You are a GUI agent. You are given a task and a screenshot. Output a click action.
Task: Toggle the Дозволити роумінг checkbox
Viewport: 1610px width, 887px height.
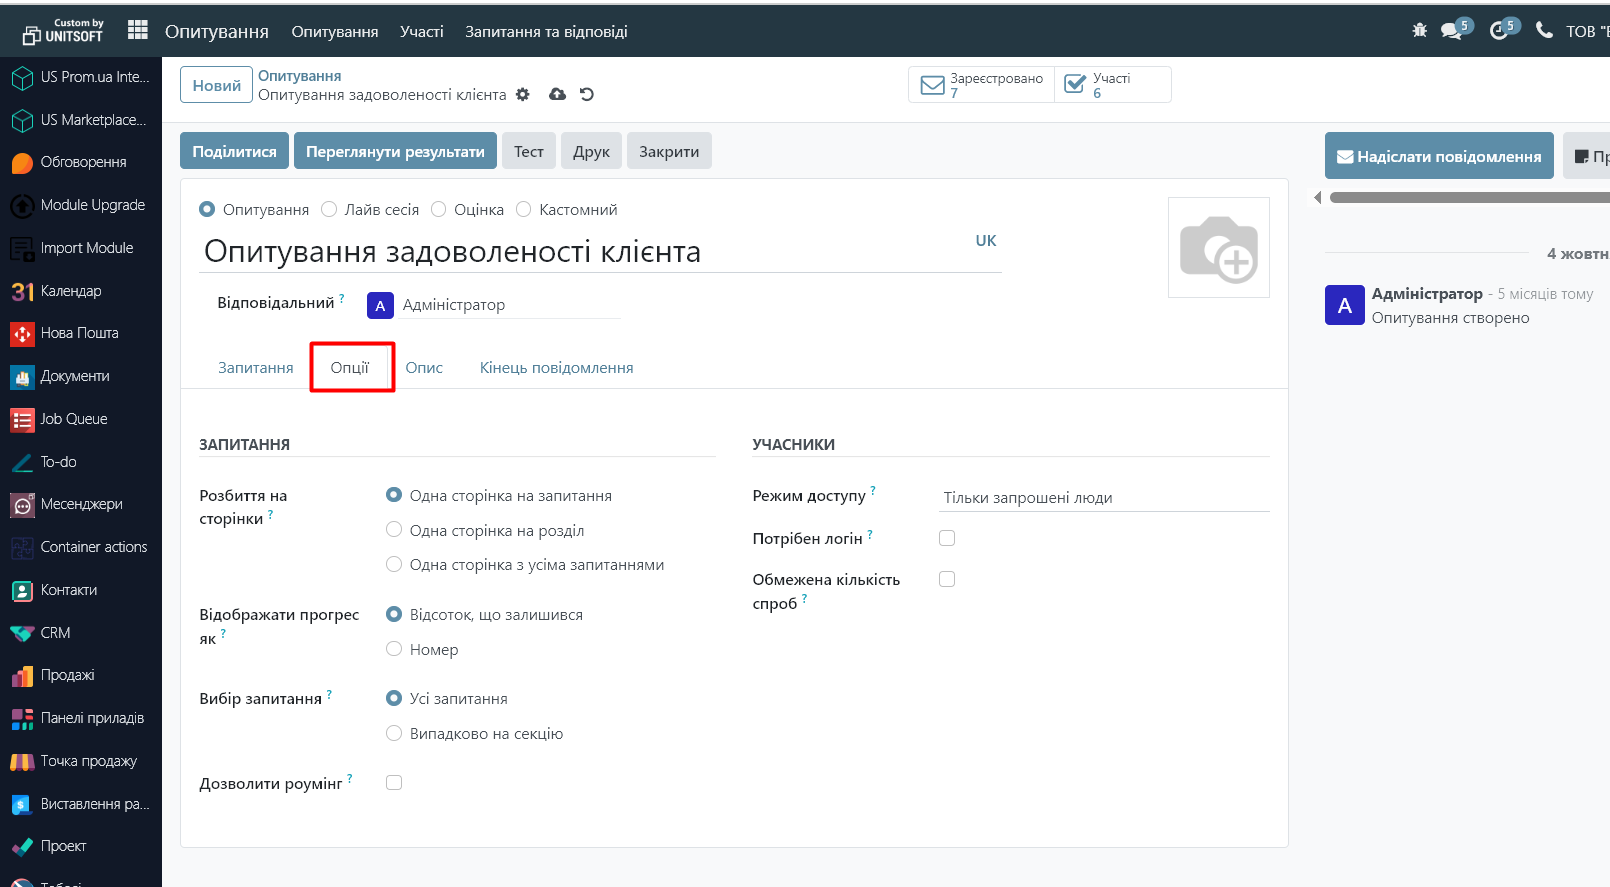pos(394,783)
